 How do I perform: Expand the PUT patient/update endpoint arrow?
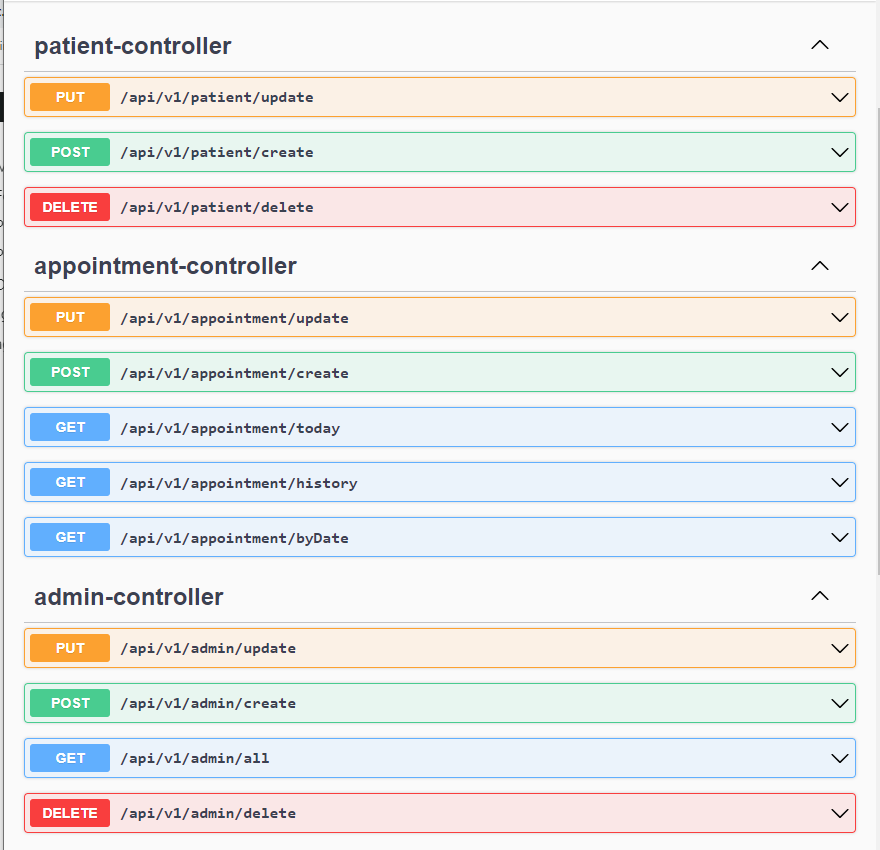click(840, 97)
